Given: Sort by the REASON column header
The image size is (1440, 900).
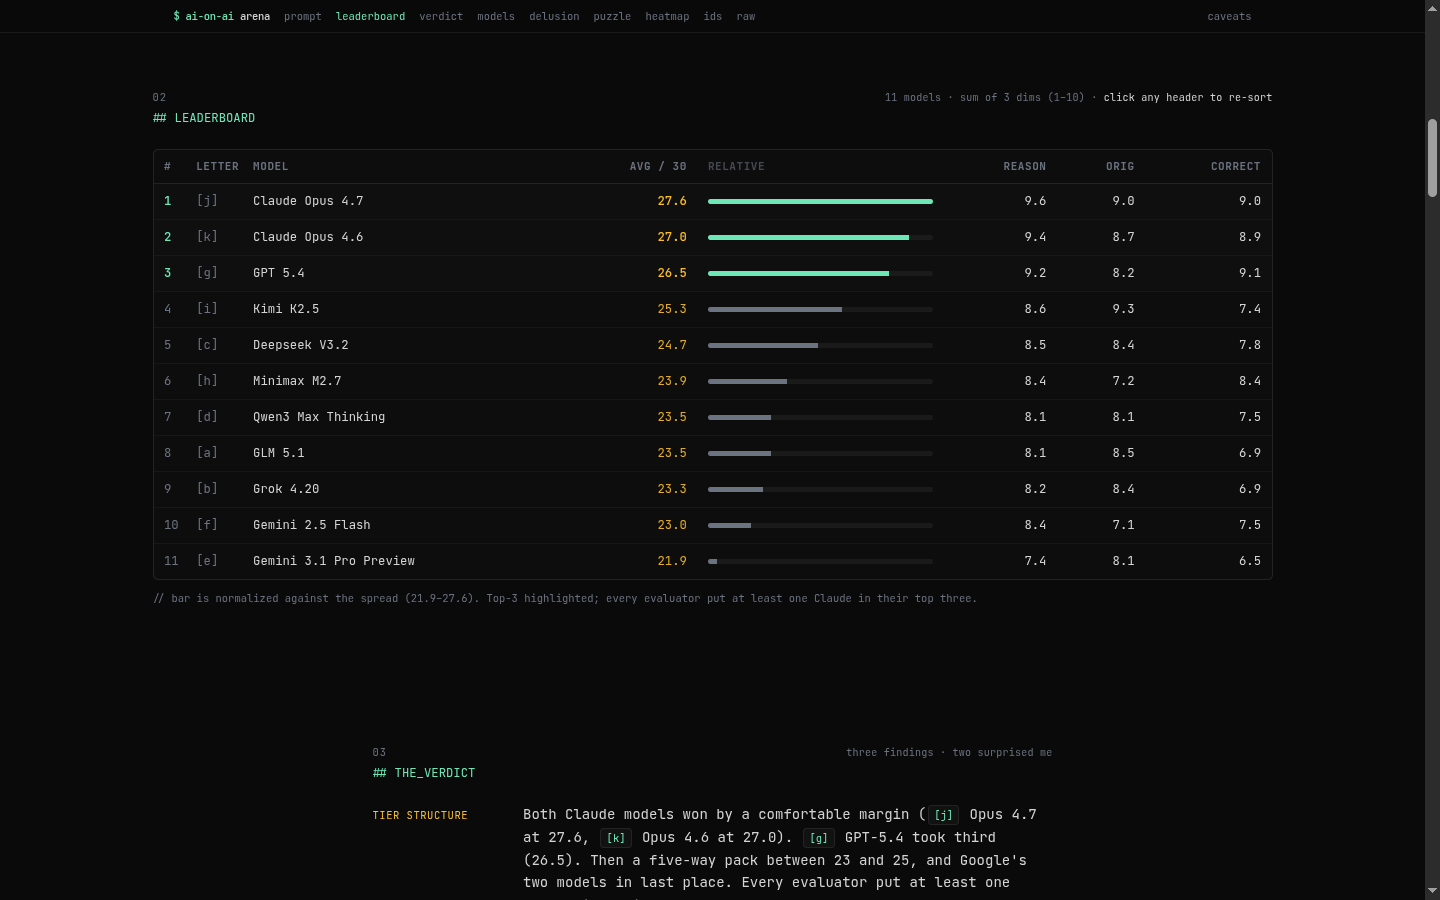Looking at the screenshot, I should (x=1024, y=167).
